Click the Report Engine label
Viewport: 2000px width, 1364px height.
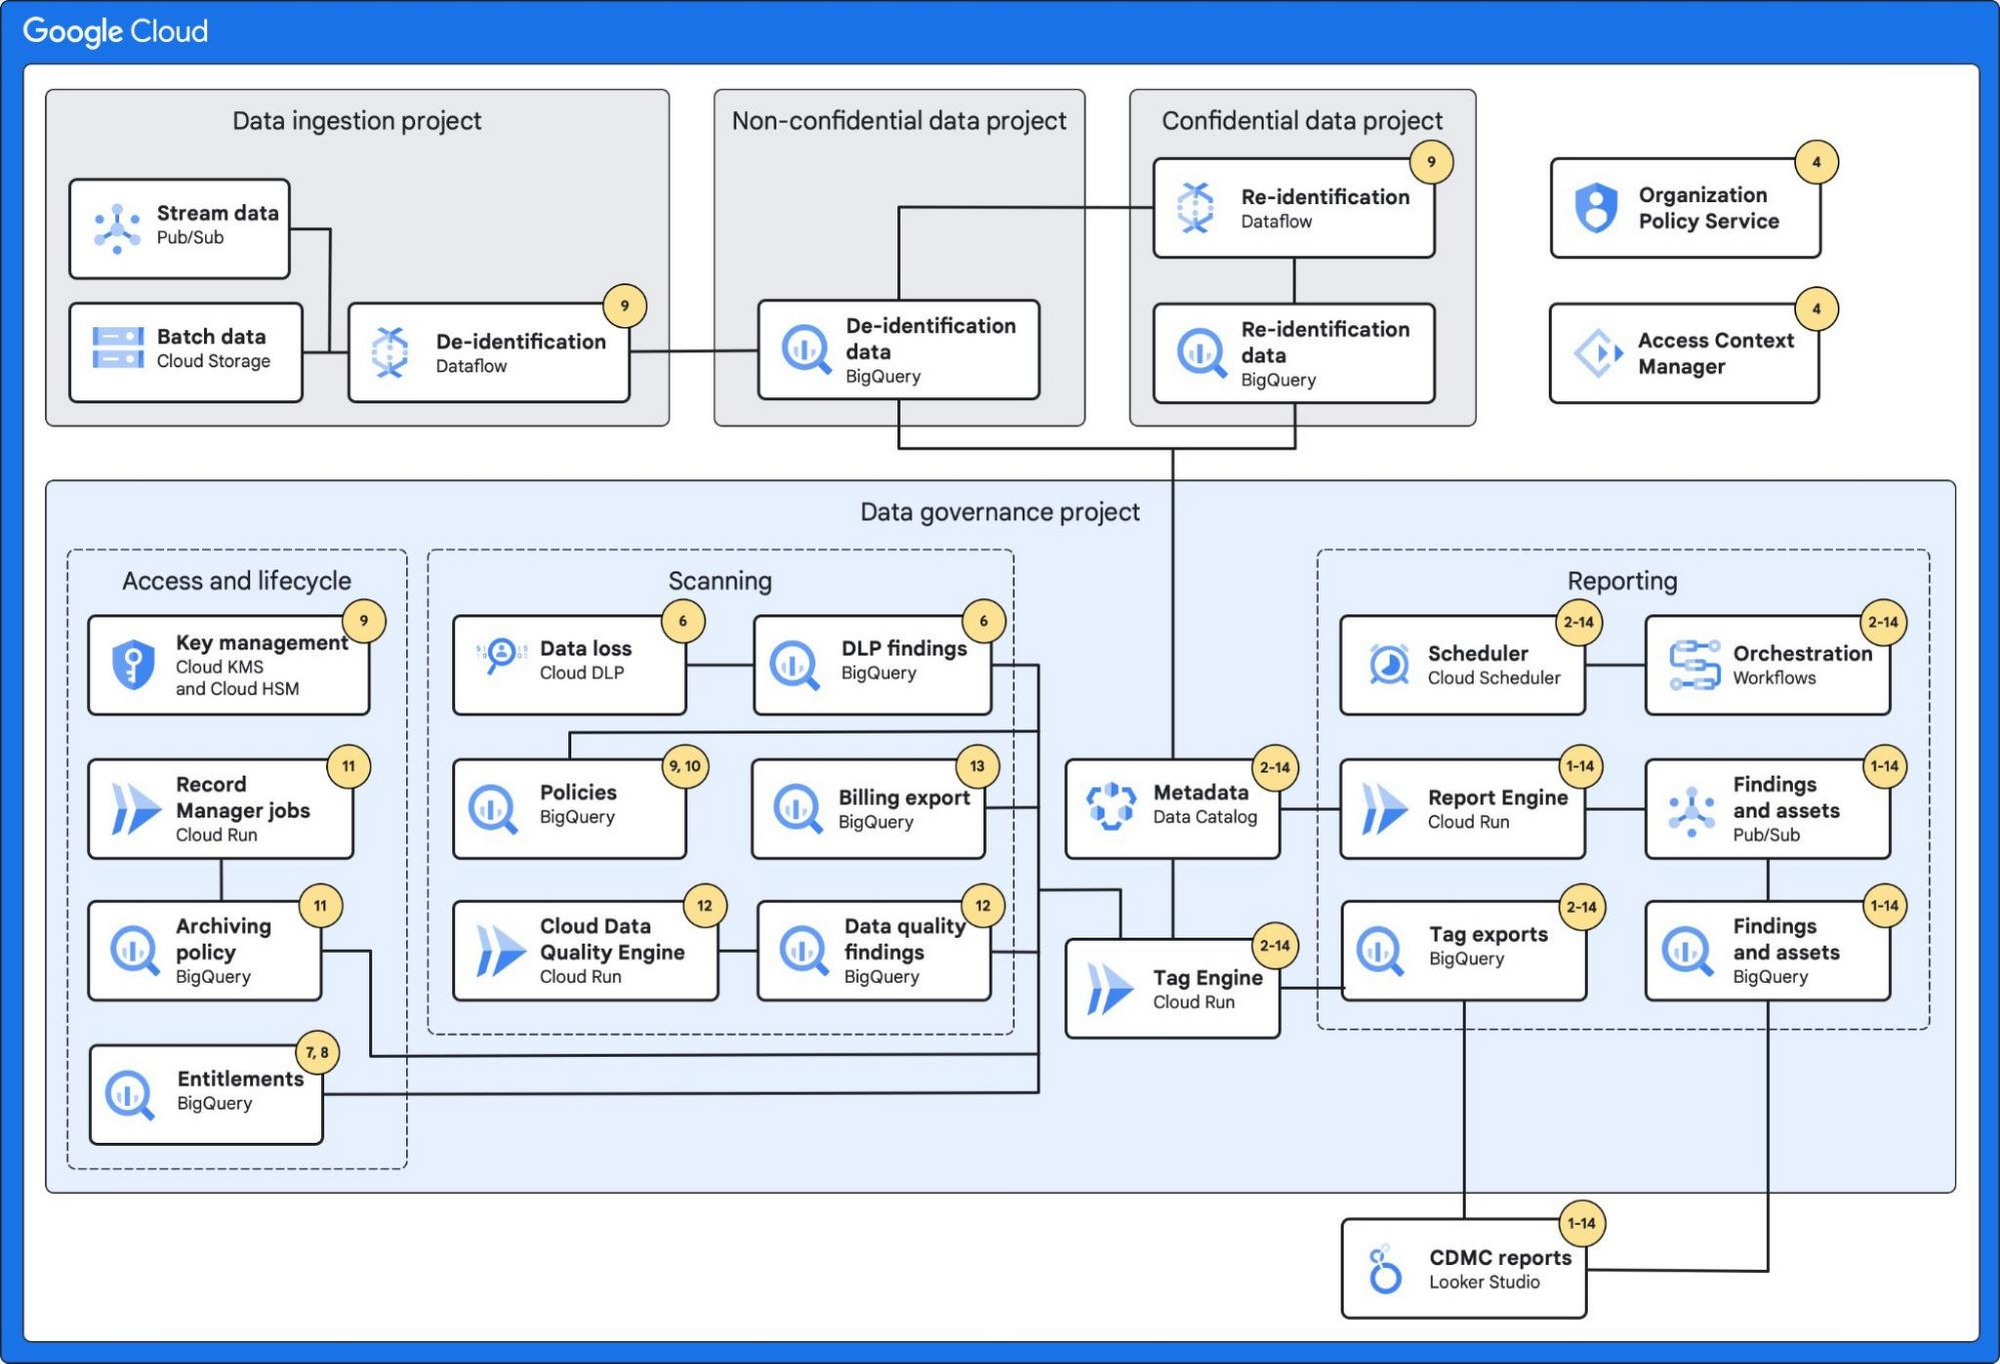[x=1498, y=798]
